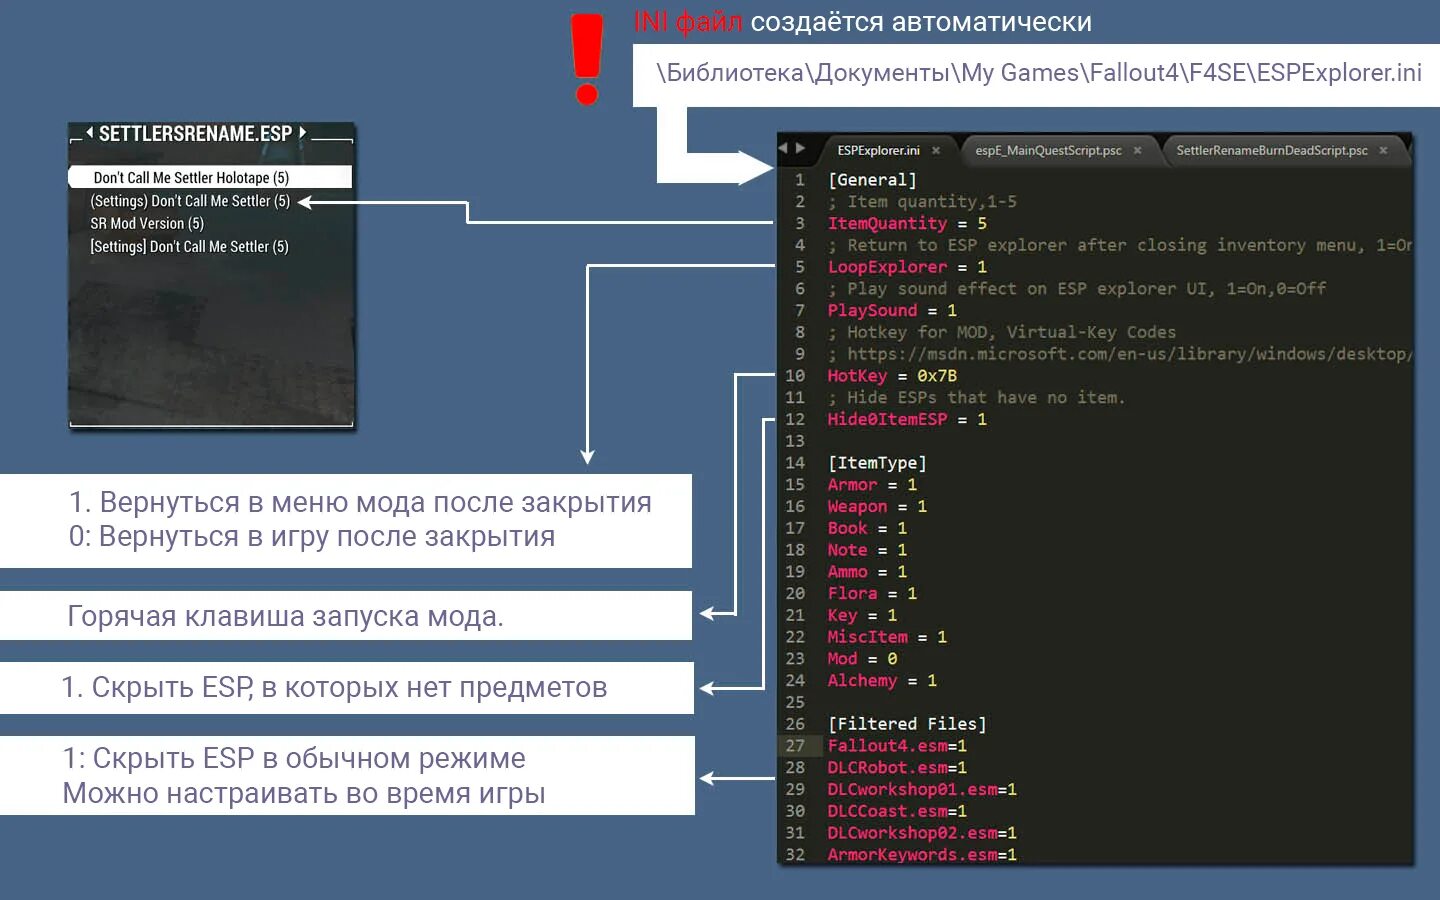The height and width of the screenshot is (900, 1440).
Task: Switch to the ESPExplorer.ini editor tab
Action: (878, 150)
